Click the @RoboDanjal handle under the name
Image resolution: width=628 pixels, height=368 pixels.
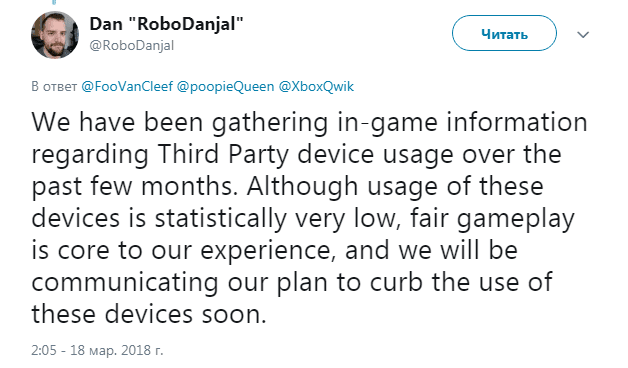(132, 46)
